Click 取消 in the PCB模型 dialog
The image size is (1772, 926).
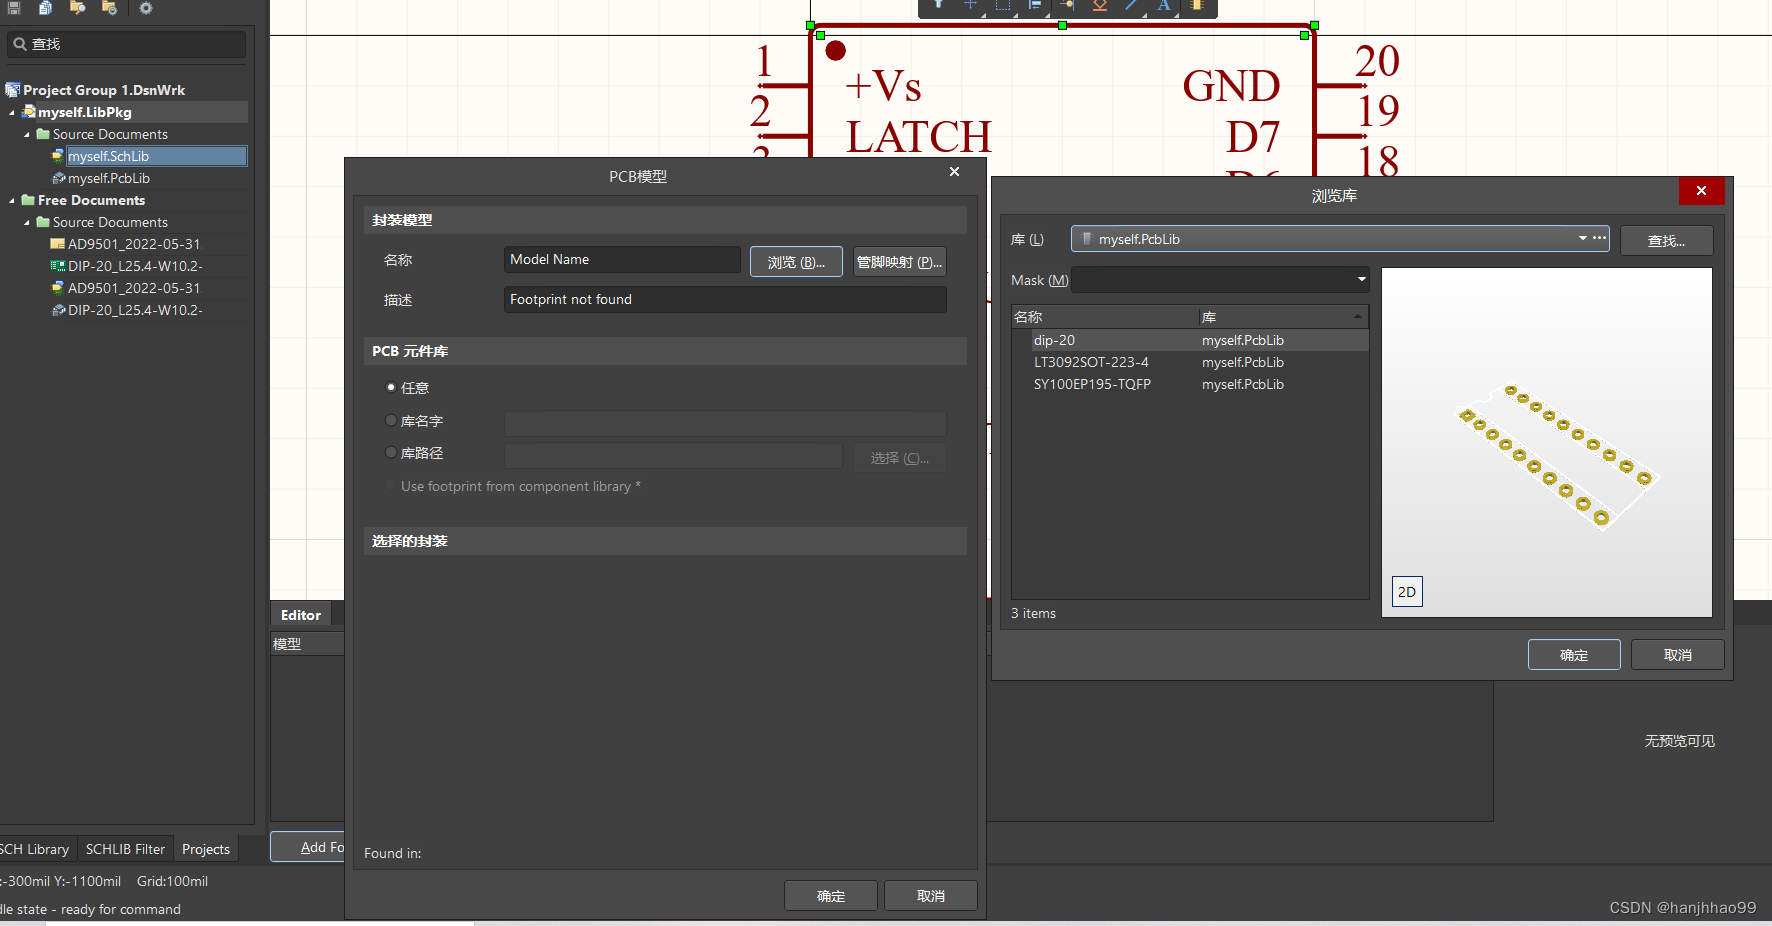(930, 895)
